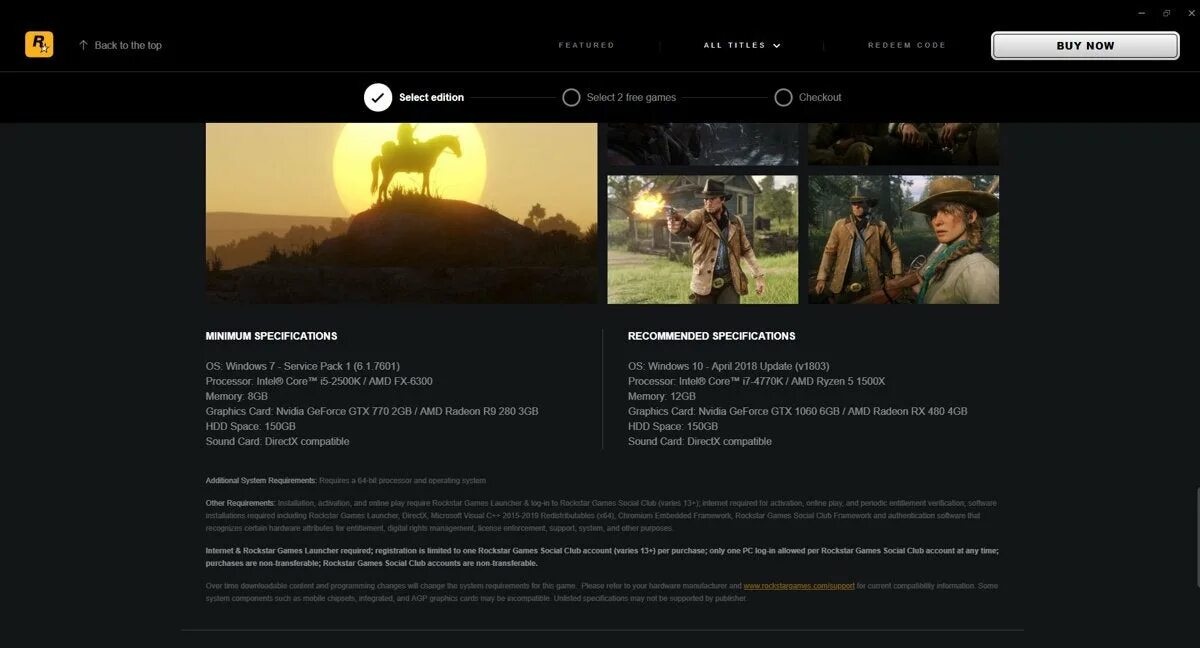Screen dimensions: 1200x648
Task: Click 'Processor: Intel Core i7-4770K' line
Action: (x=756, y=381)
